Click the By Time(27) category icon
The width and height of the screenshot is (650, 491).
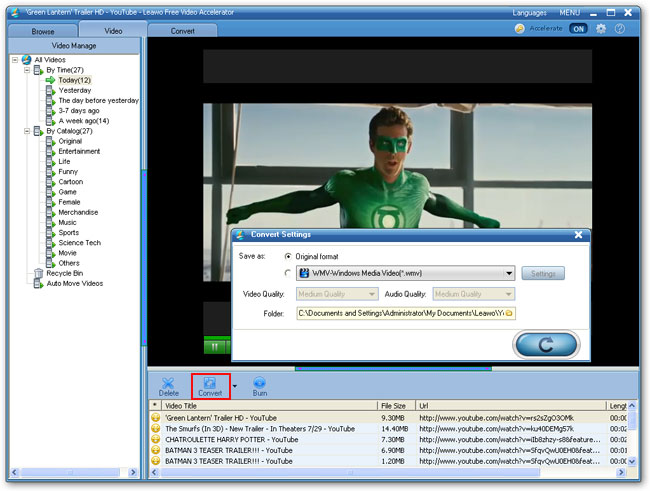[39, 70]
